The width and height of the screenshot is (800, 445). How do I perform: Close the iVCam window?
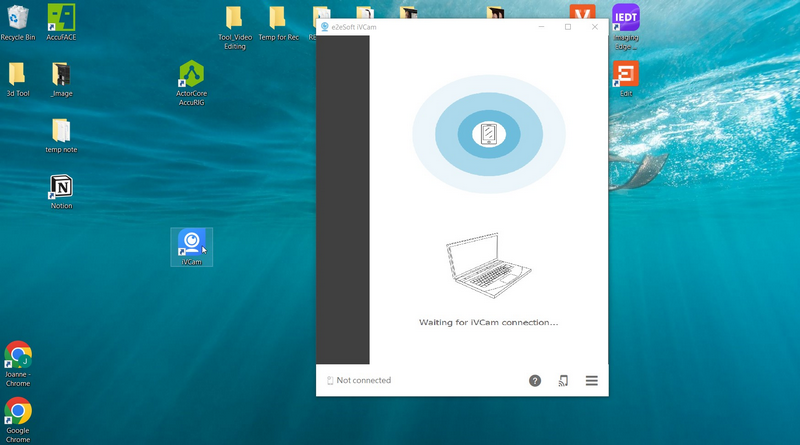click(595, 27)
